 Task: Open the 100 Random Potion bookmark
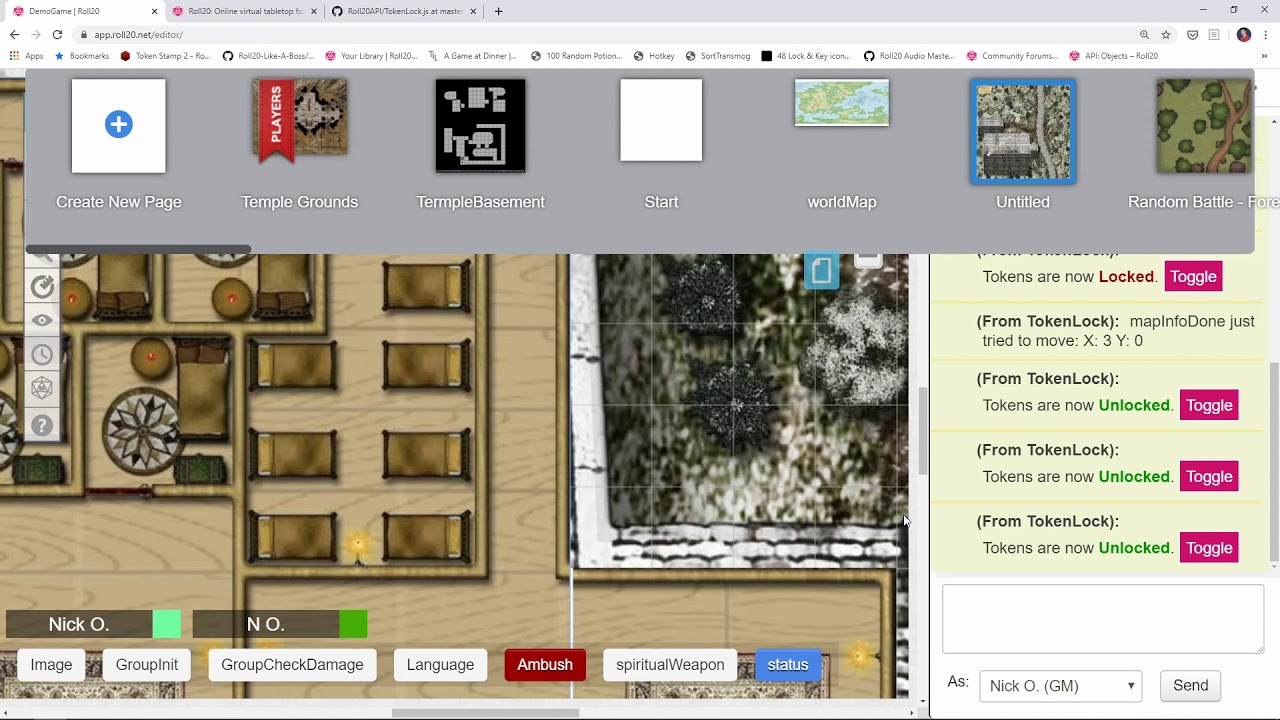(577, 56)
